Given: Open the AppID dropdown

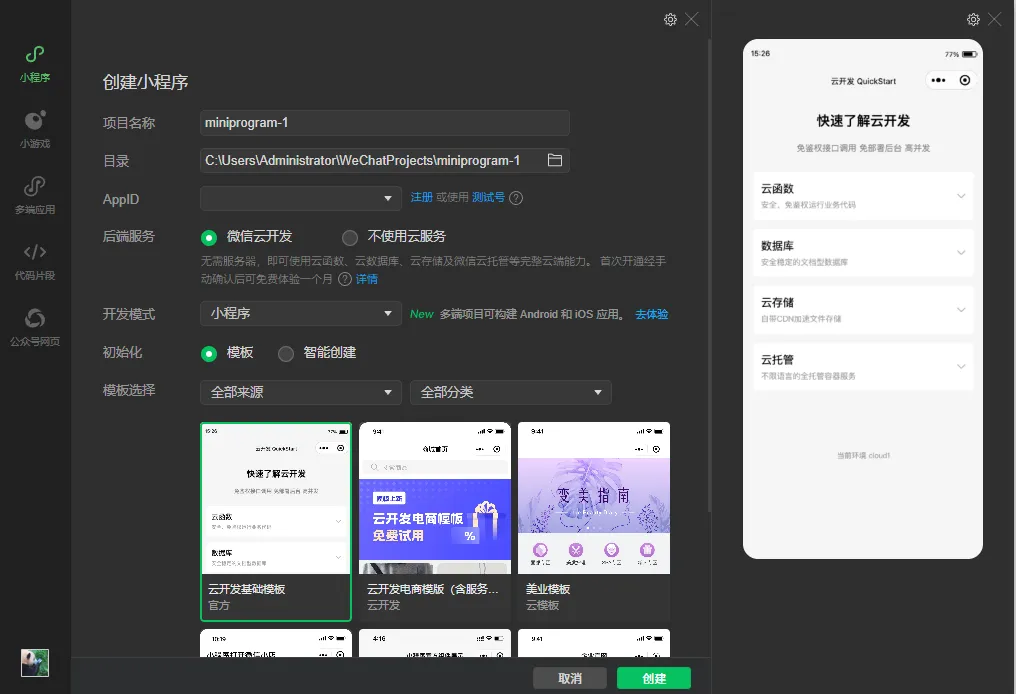Looking at the screenshot, I should 301,198.
